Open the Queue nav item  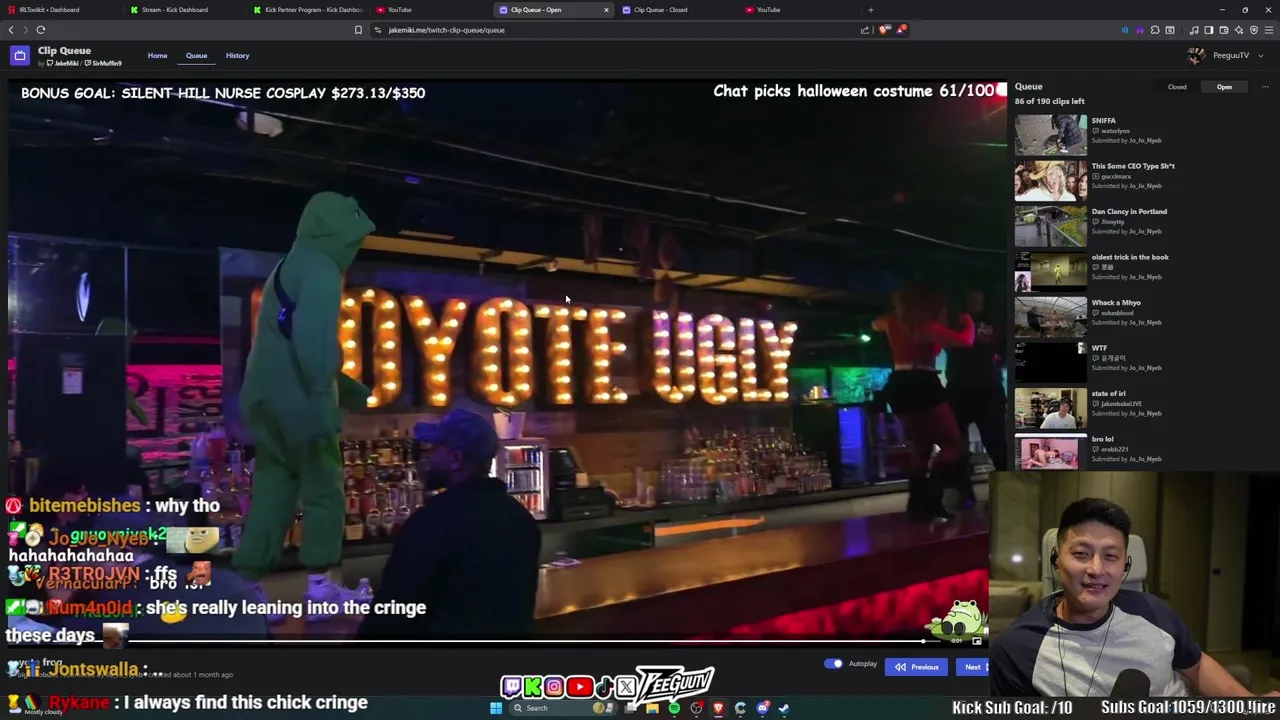(x=196, y=56)
